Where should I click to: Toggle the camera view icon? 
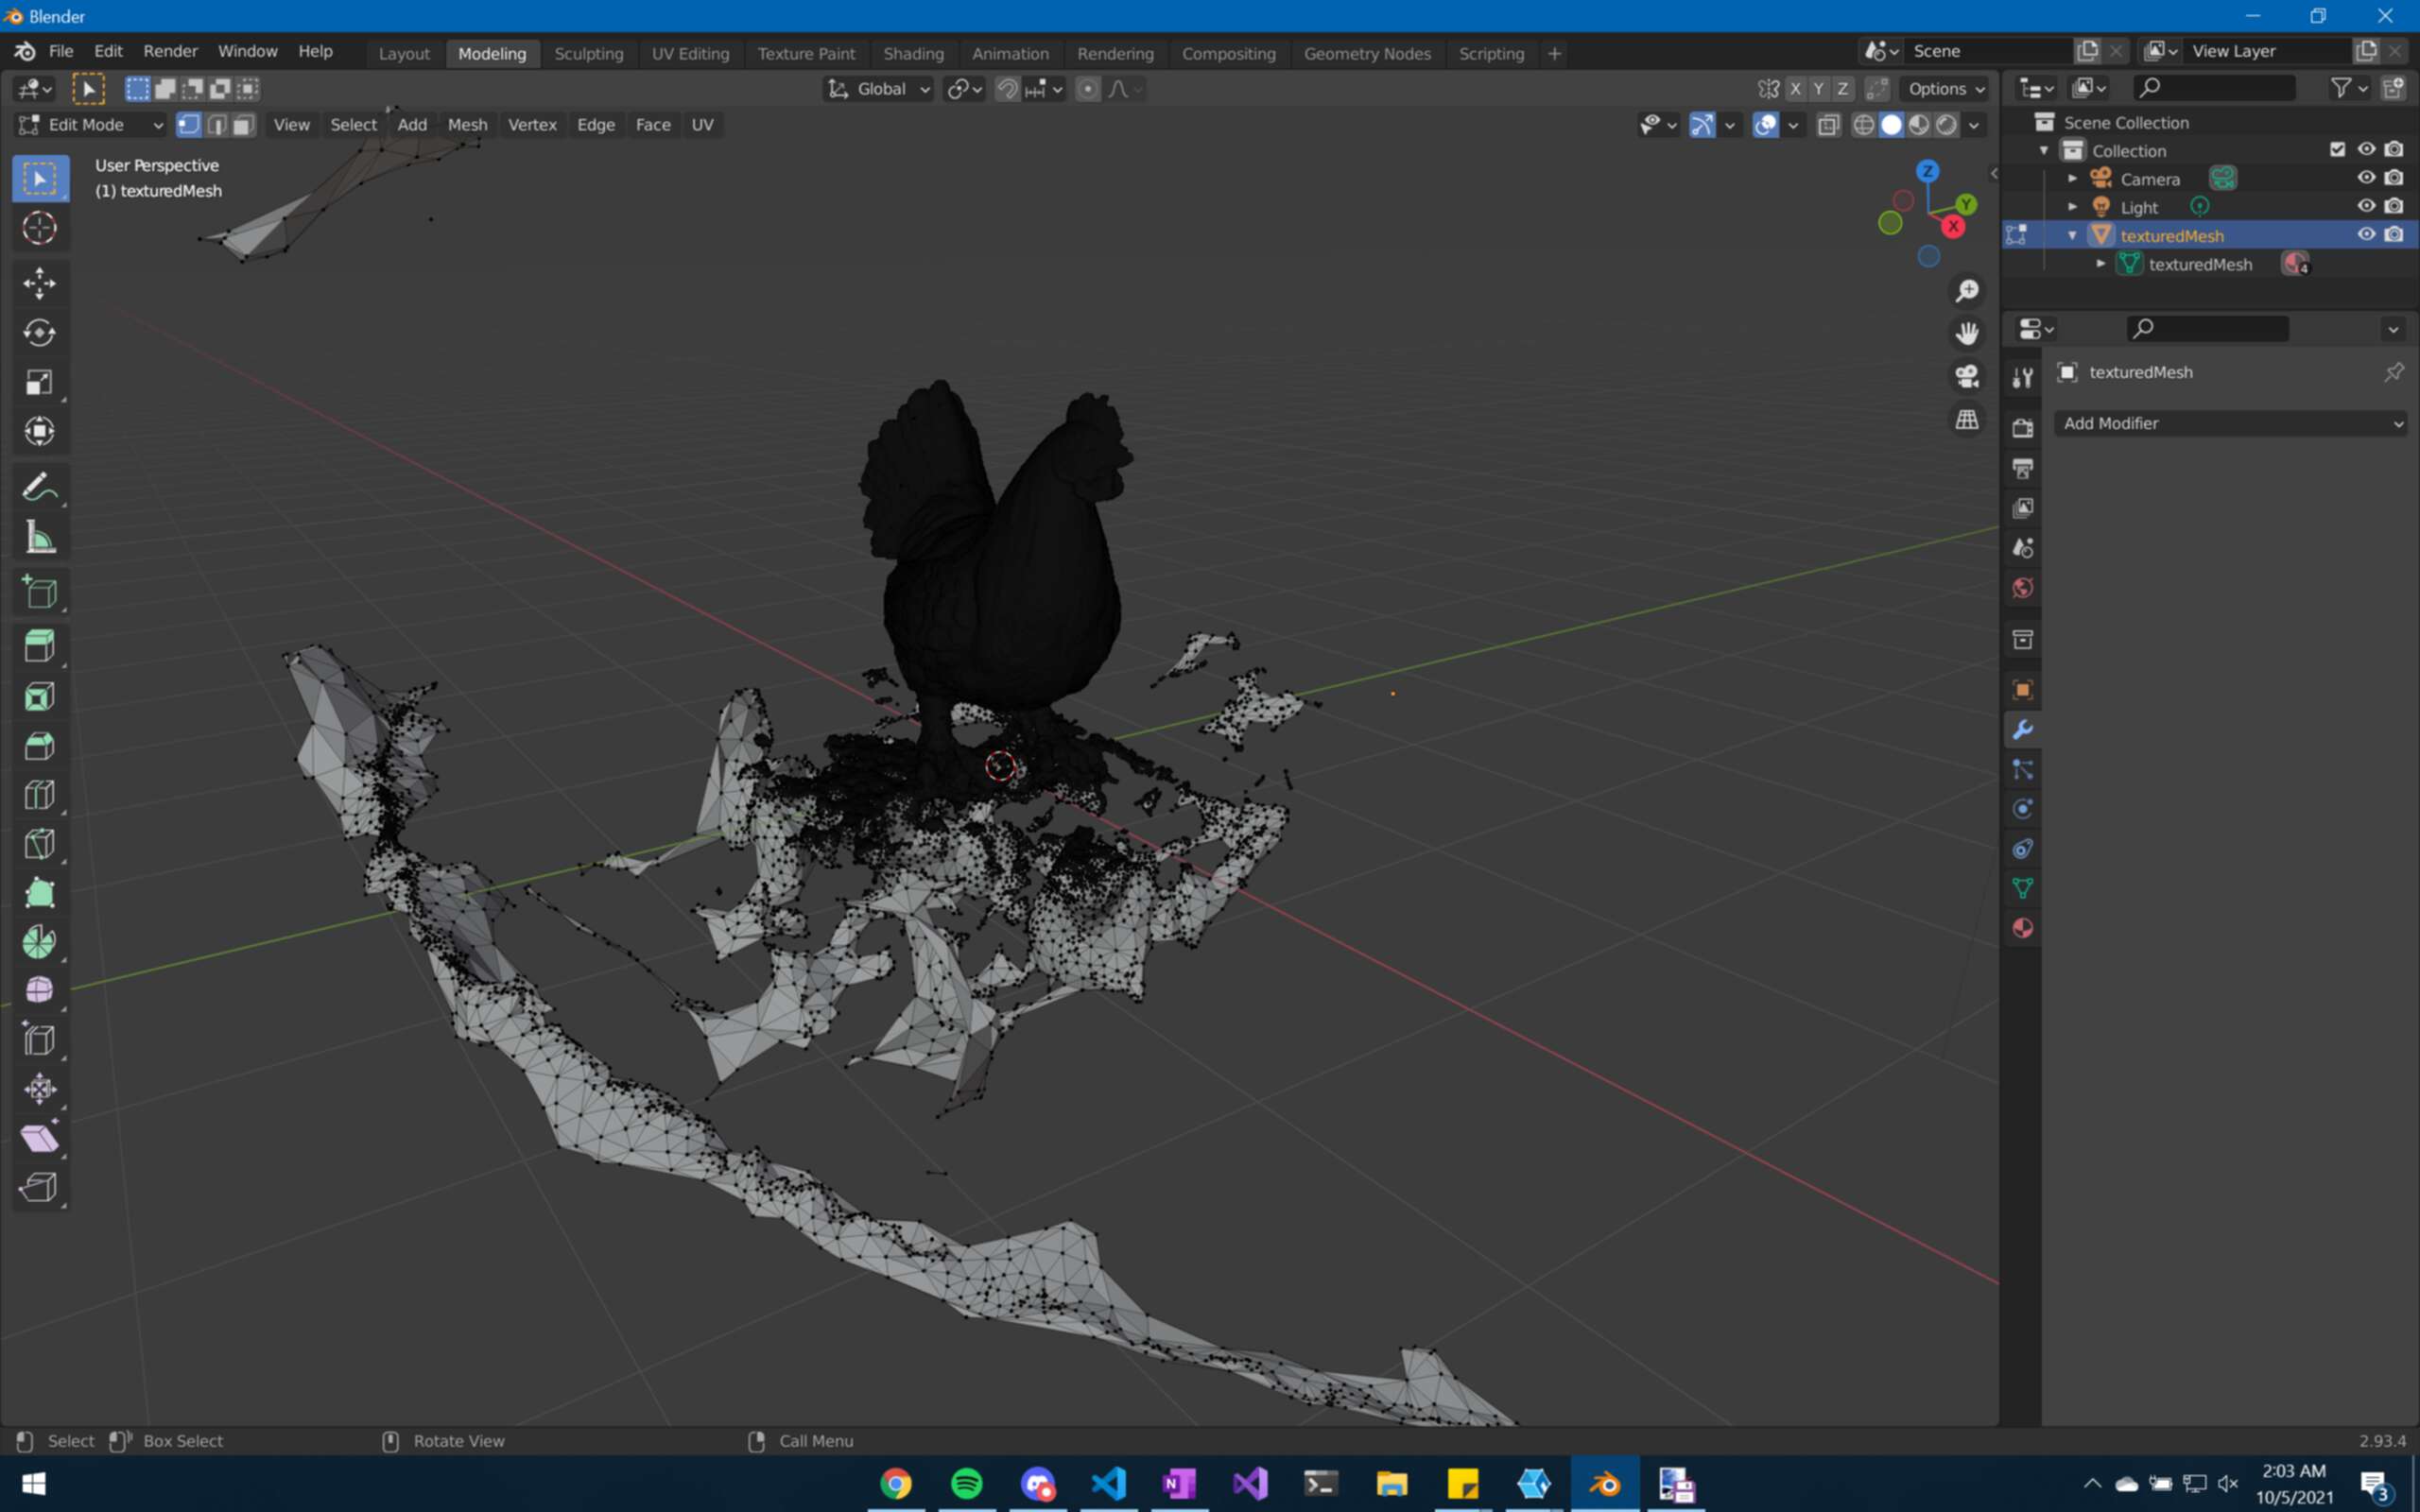[1967, 376]
